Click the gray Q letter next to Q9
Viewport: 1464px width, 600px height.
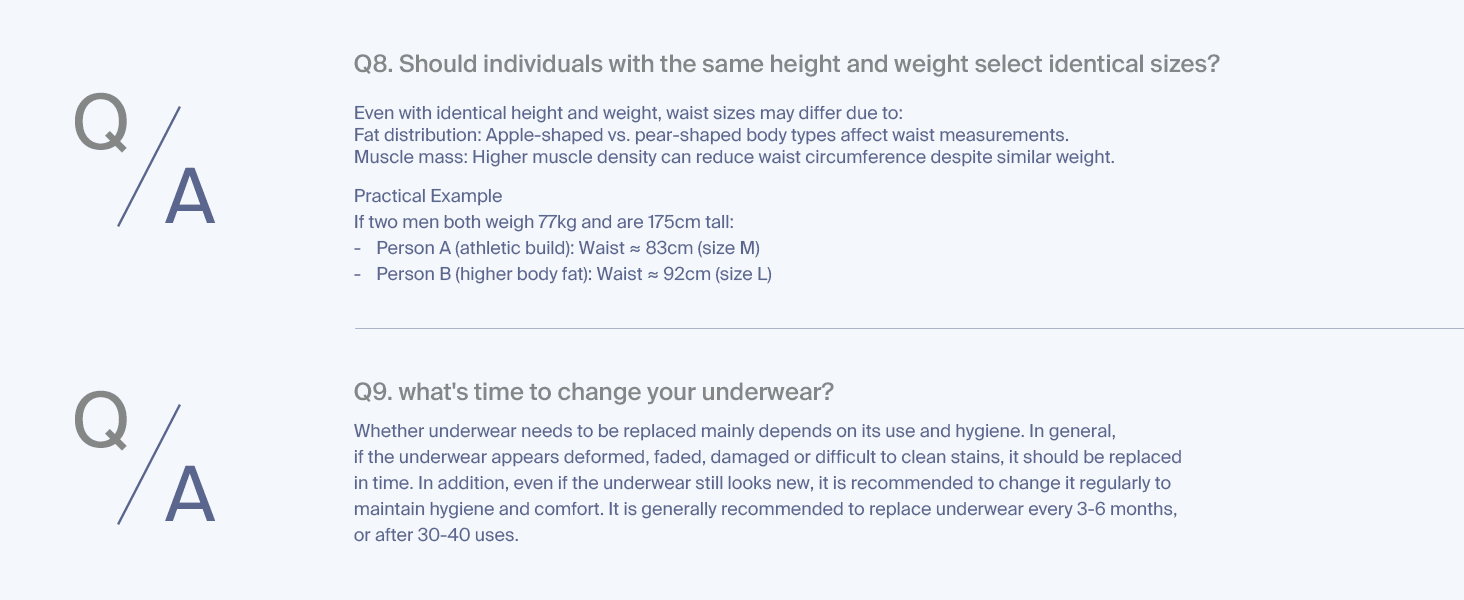[x=101, y=419]
